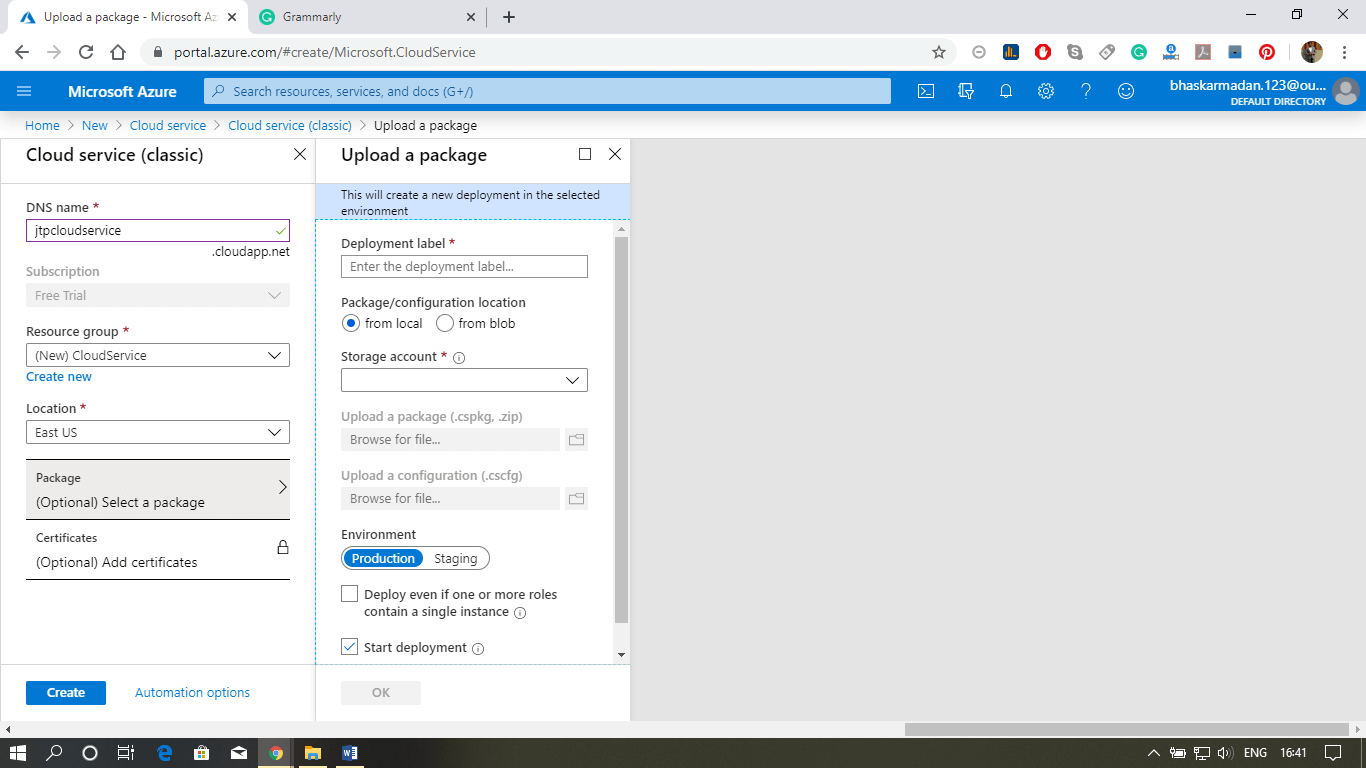
Task: Show info tooltip for Start deployment
Action: pyautogui.click(x=478, y=648)
